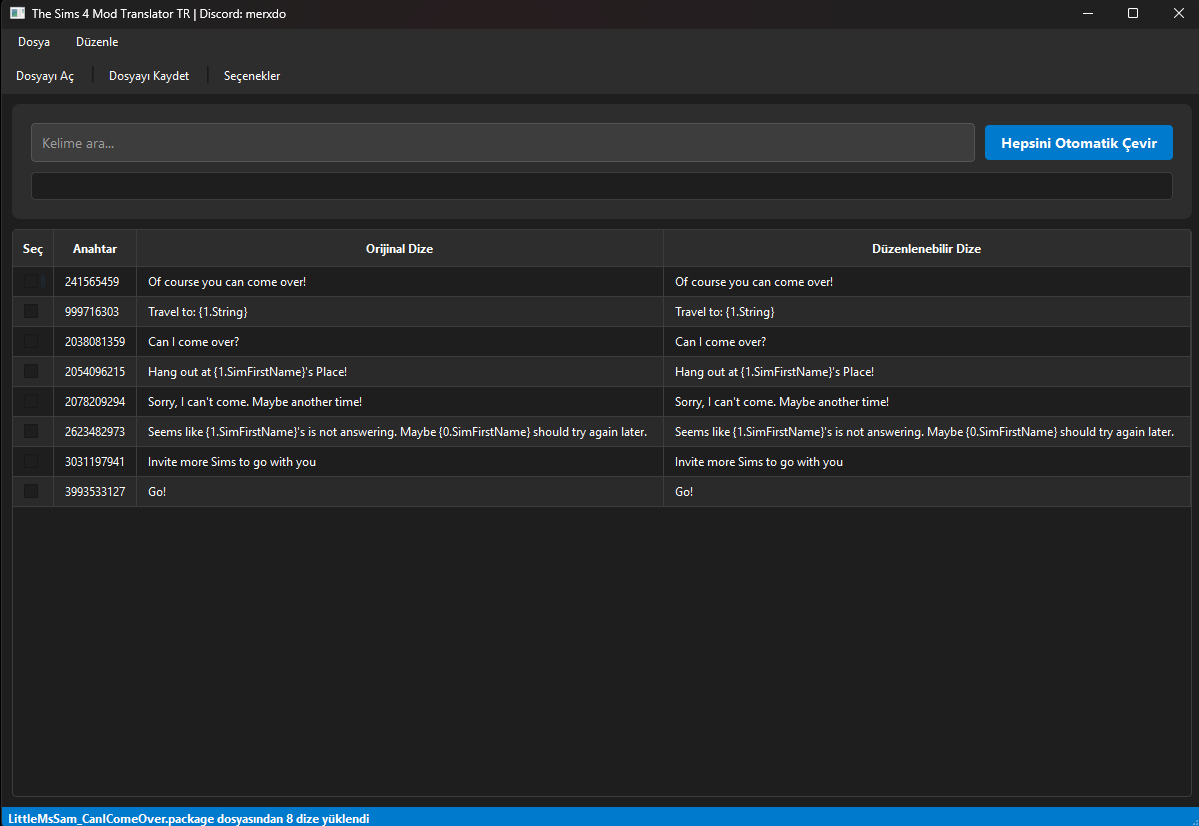Select checkbox next to key 2054096215
The image size is (1199, 826).
click(32, 372)
